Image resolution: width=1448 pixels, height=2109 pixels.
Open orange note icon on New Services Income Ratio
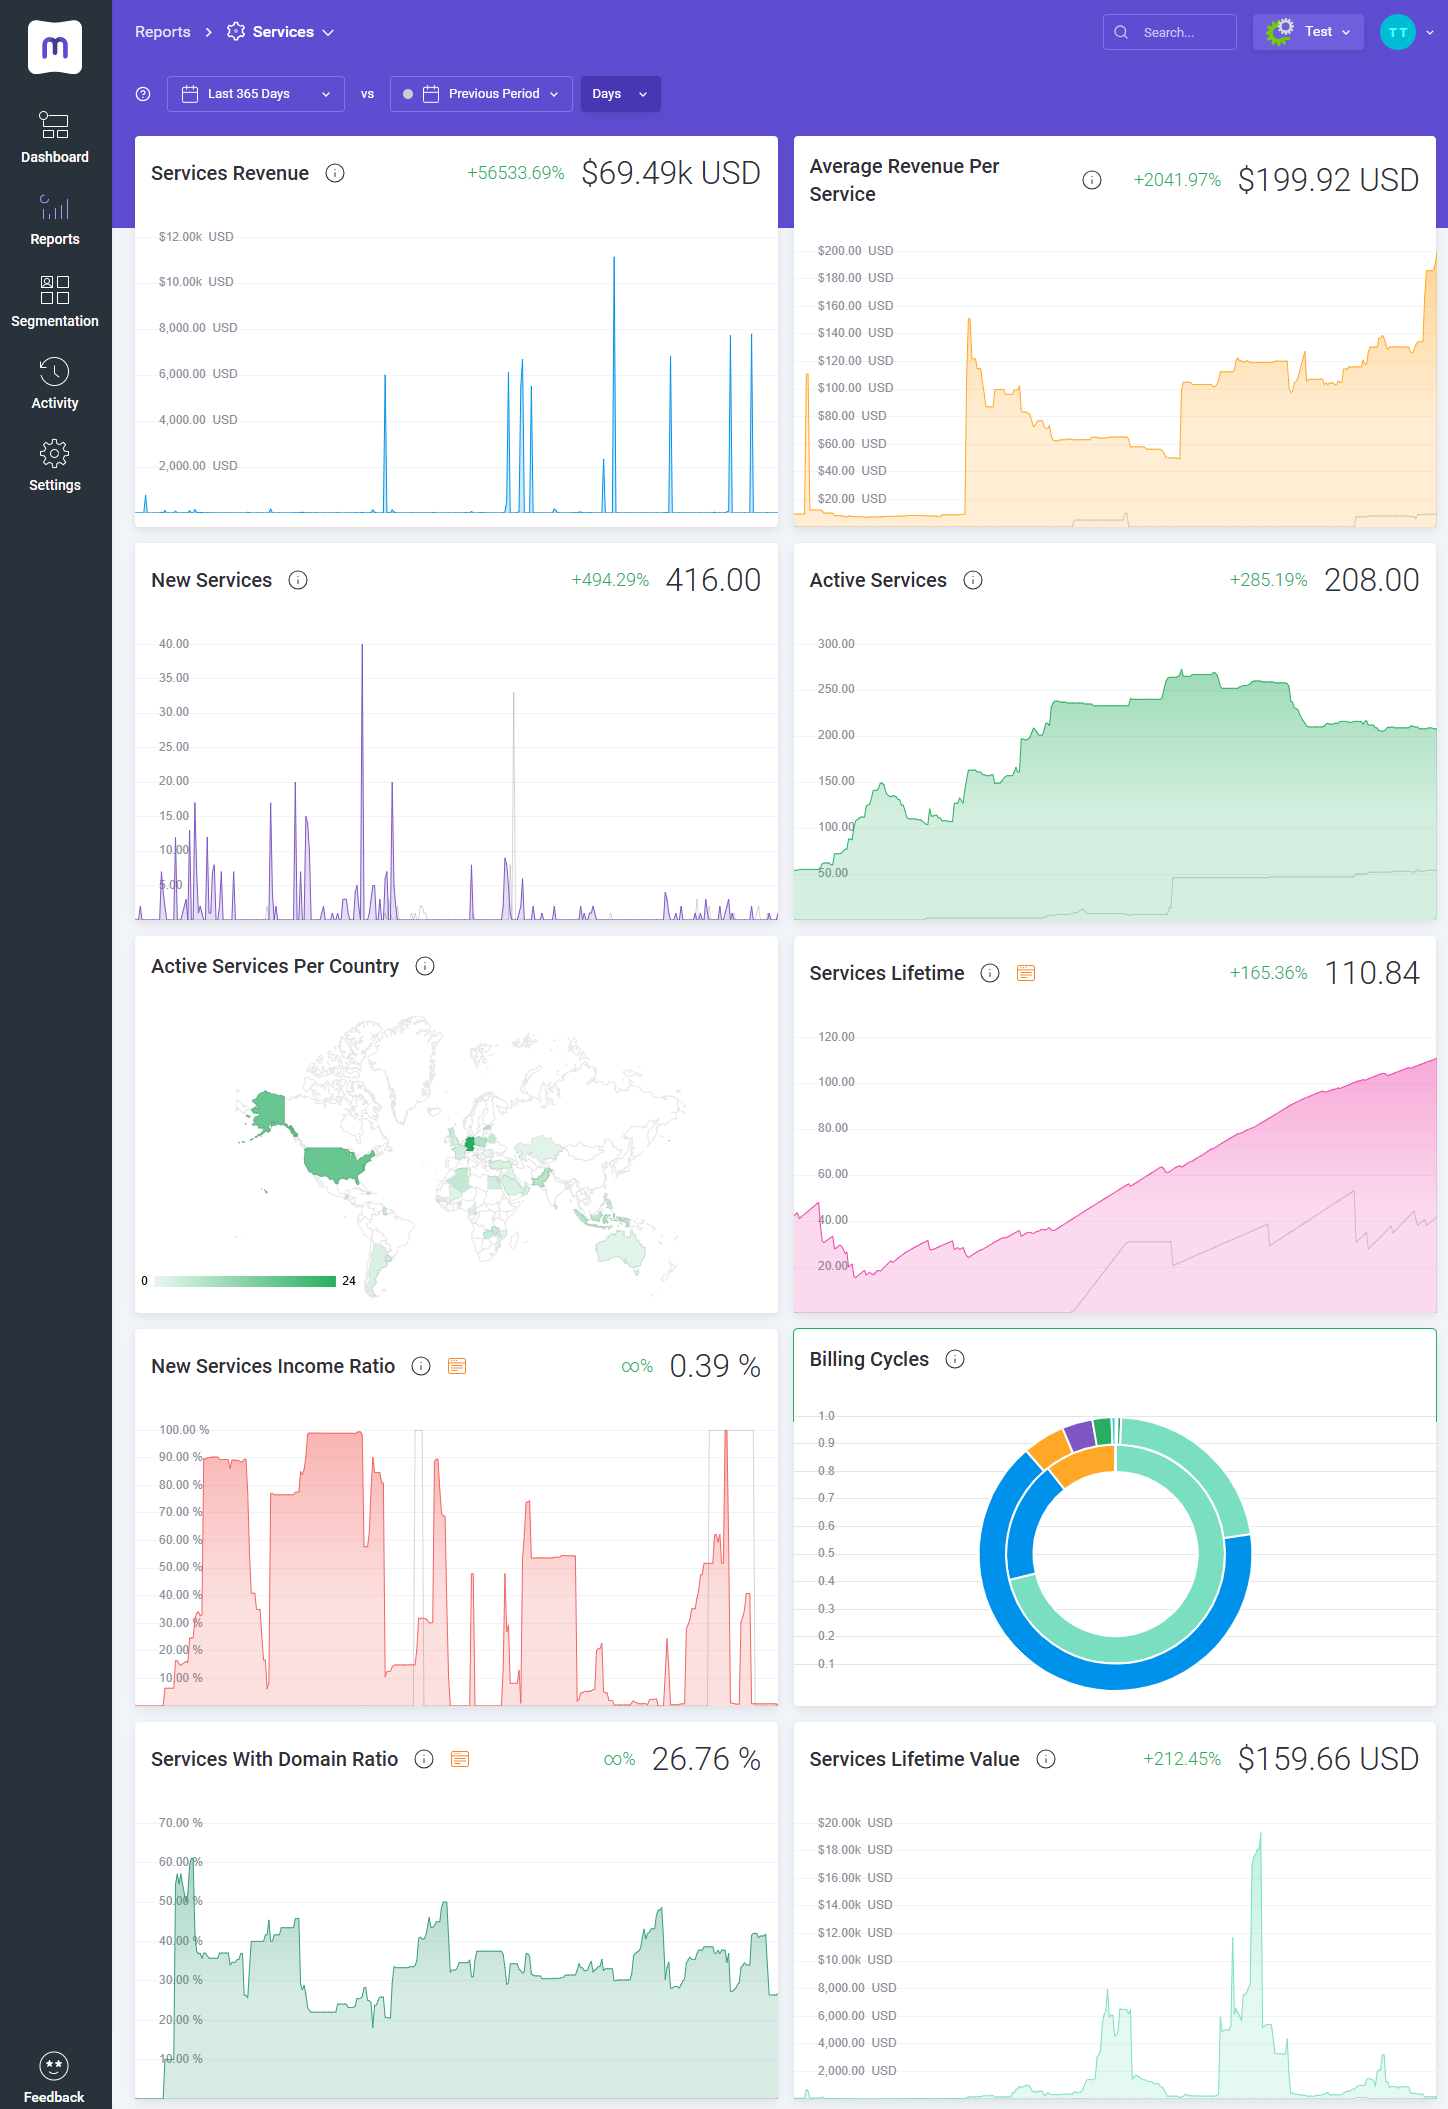click(x=457, y=1366)
